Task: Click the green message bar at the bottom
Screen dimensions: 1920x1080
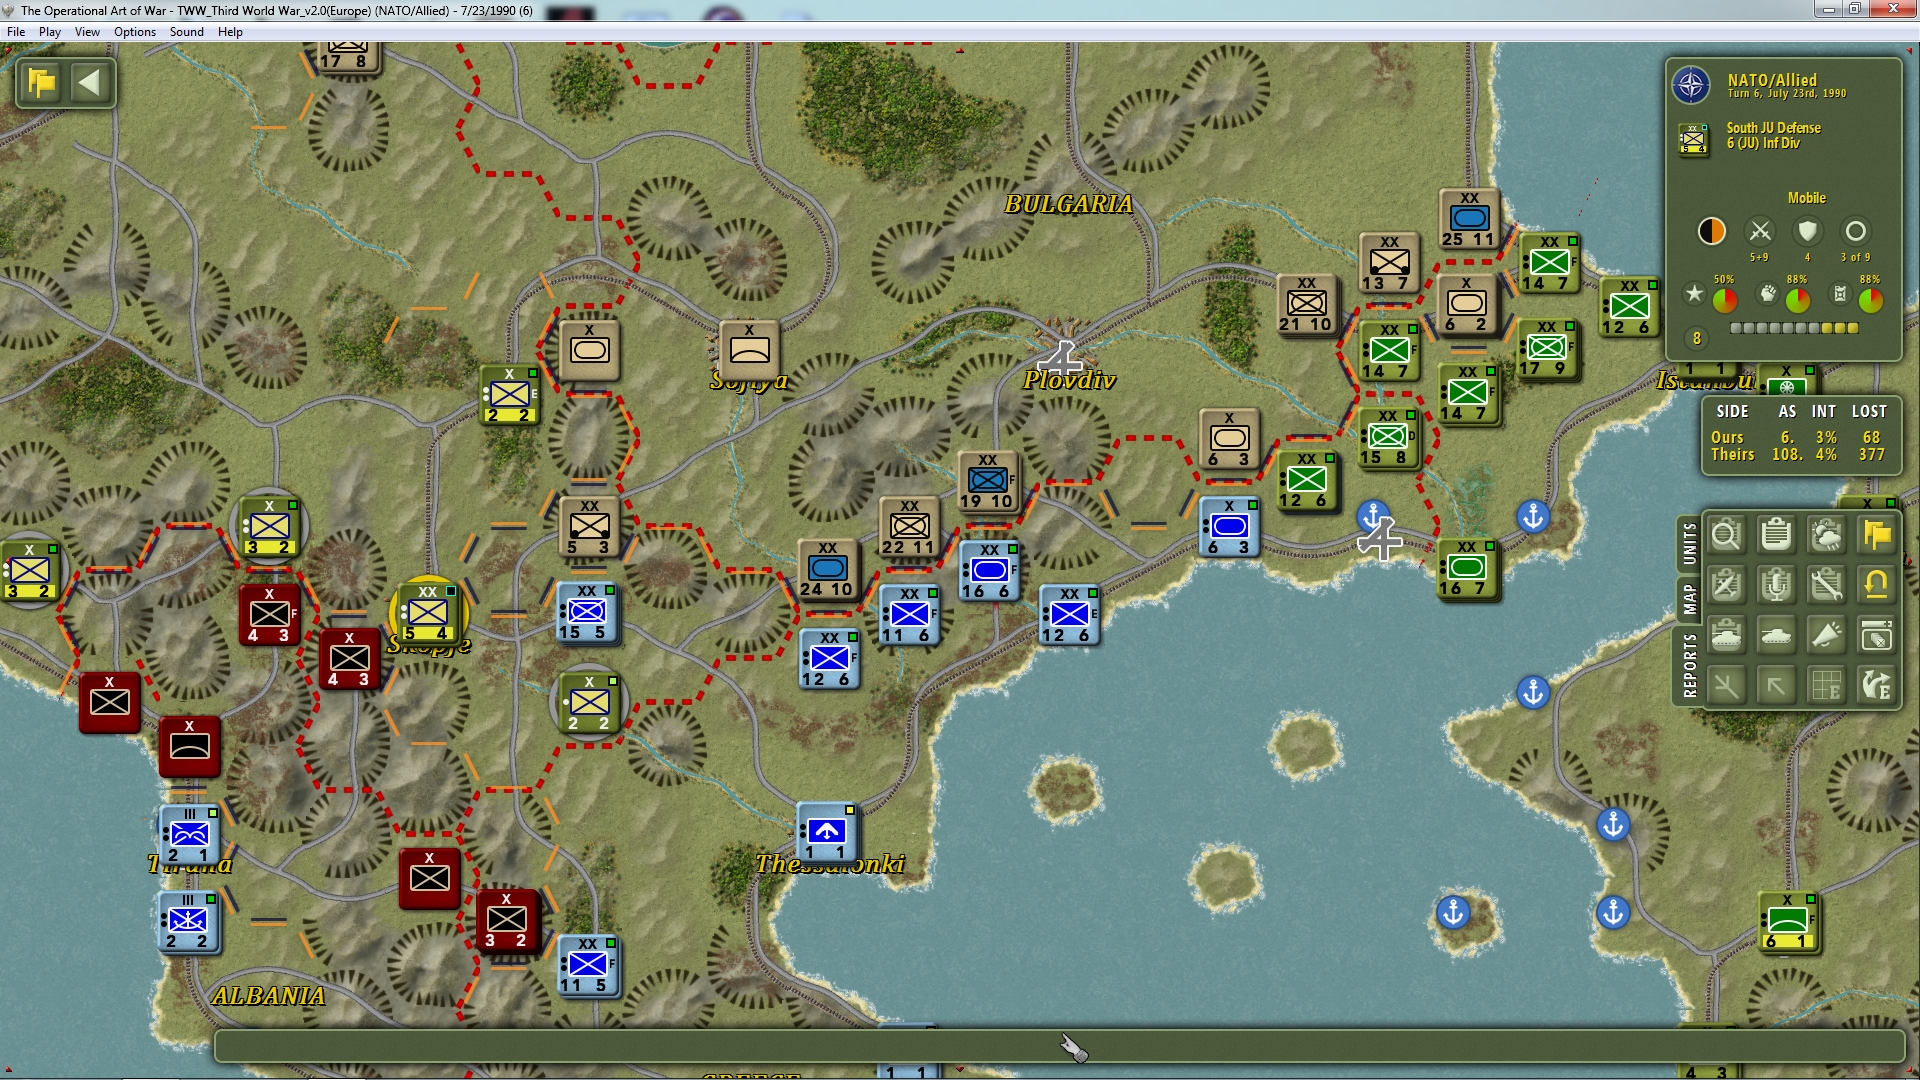Action: click(x=1059, y=1047)
